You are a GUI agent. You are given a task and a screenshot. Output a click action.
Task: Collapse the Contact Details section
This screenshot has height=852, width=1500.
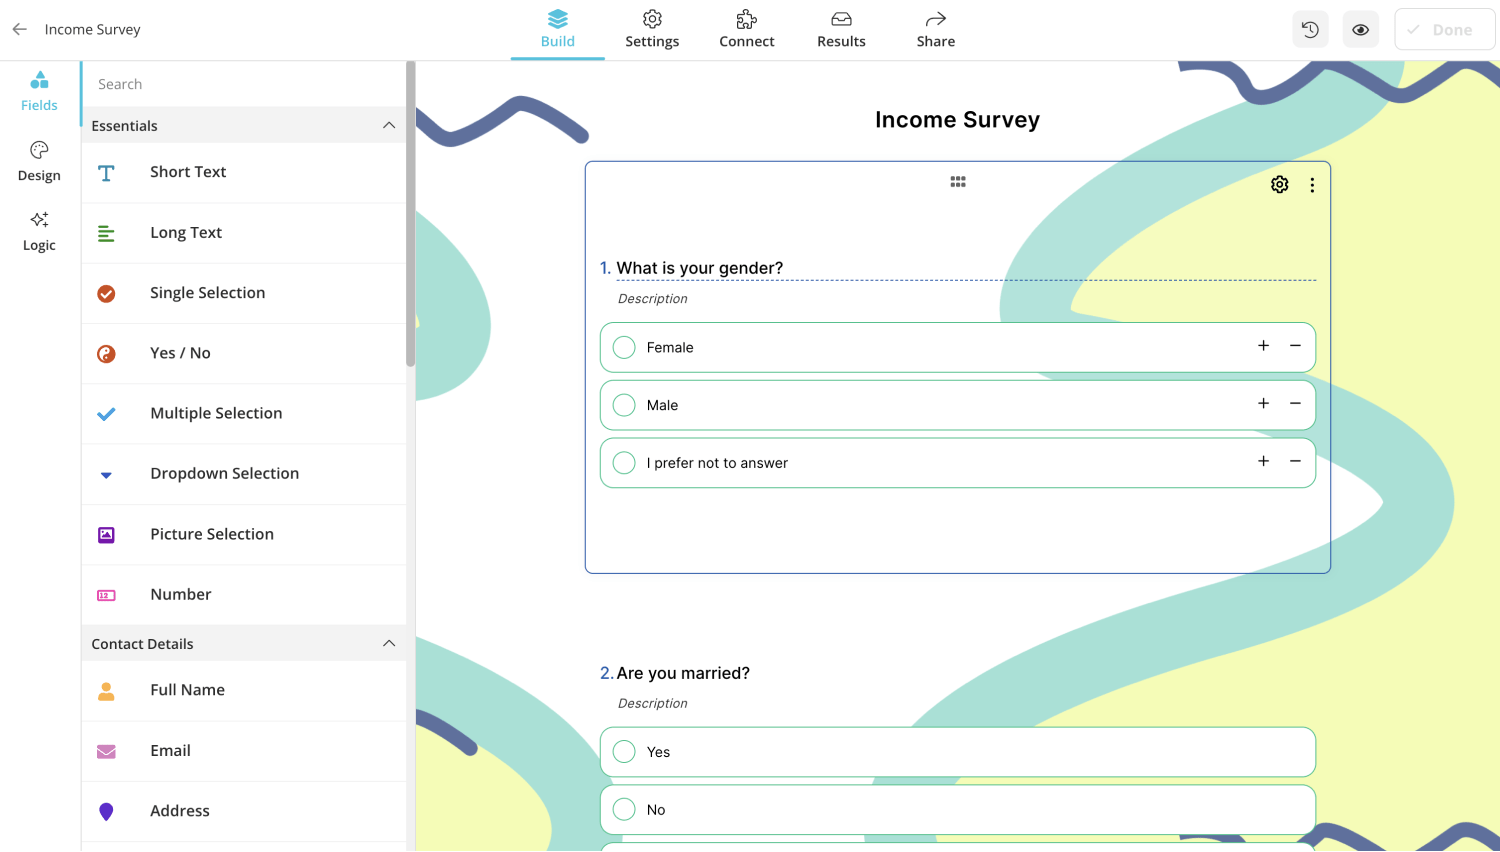pyautogui.click(x=389, y=643)
